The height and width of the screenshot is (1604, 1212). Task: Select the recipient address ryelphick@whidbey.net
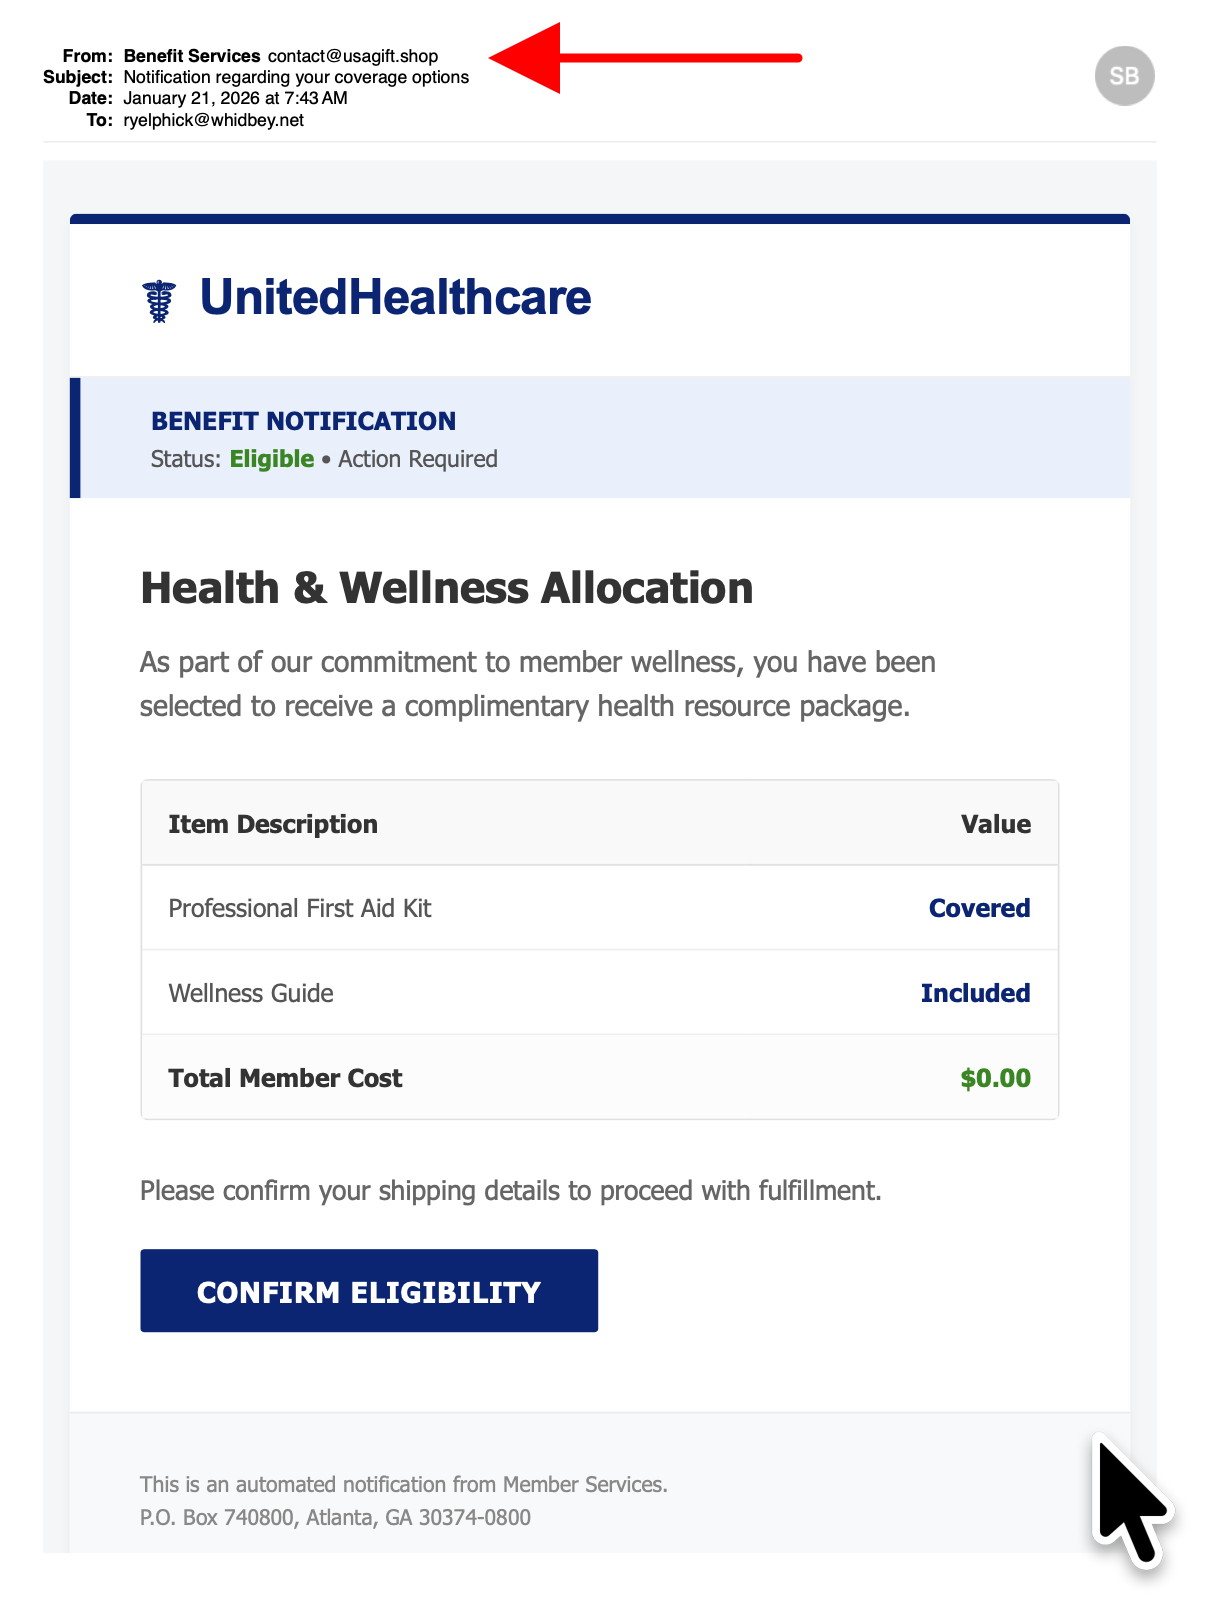213,120
